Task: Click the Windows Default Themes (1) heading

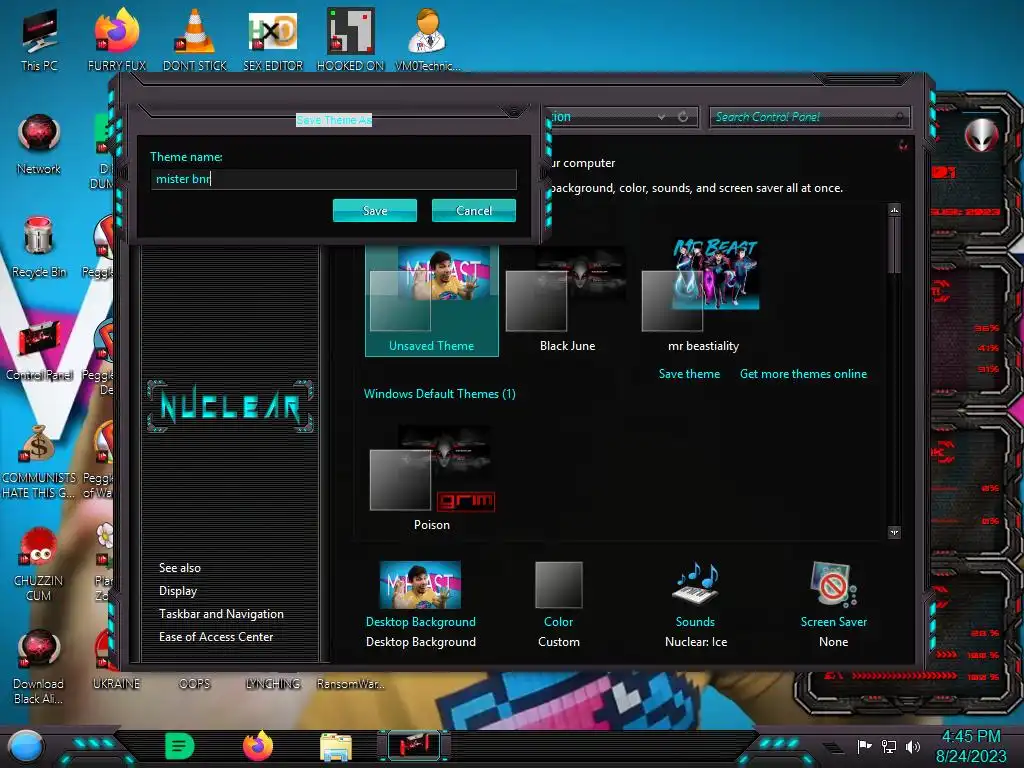Action: point(440,394)
